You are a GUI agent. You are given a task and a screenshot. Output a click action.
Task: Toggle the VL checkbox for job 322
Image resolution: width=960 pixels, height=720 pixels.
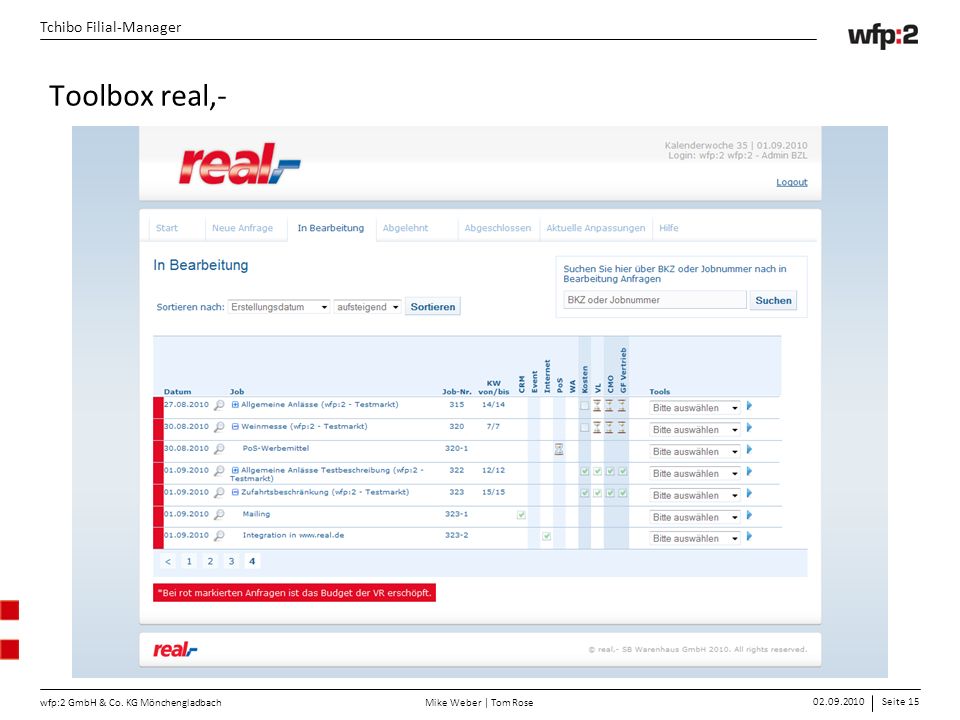click(x=598, y=471)
